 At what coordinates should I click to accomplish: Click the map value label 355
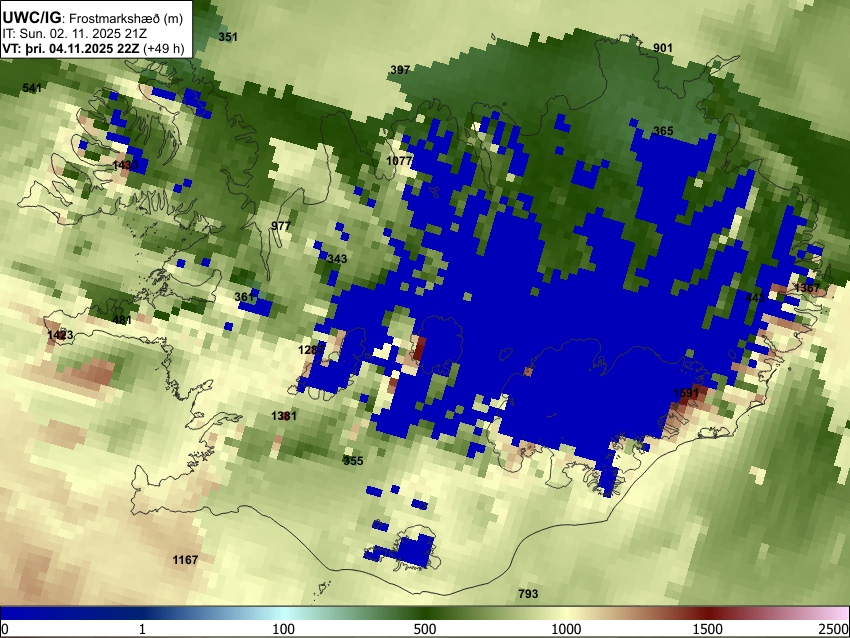pyautogui.click(x=353, y=461)
